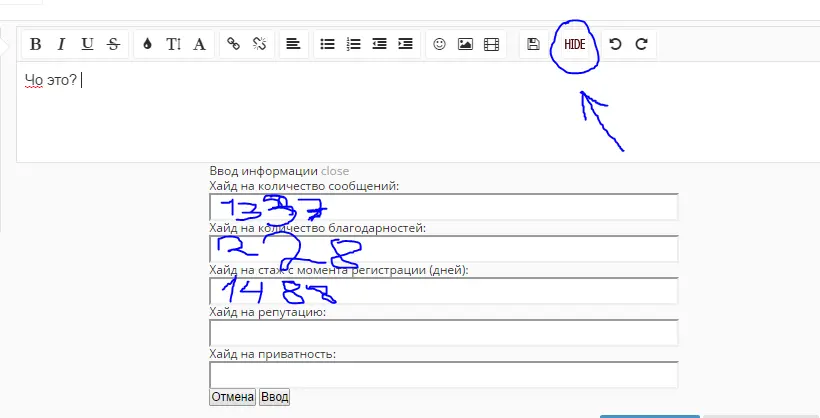Toggle underline formatting
This screenshot has width=820, height=418.
pos(87,44)
